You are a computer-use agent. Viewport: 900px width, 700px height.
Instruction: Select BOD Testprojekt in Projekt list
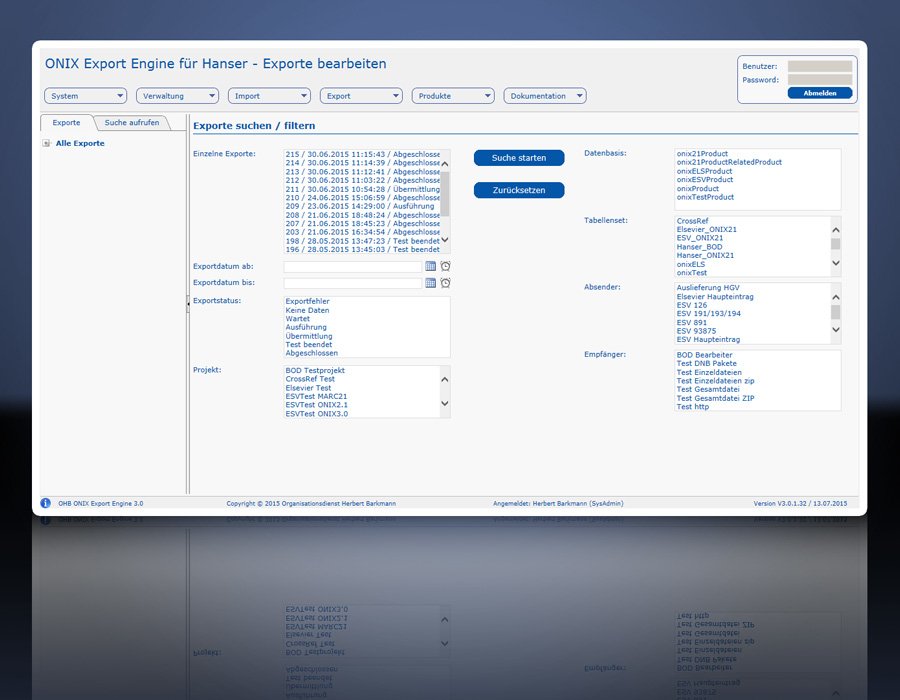click(x=315, y=371)
